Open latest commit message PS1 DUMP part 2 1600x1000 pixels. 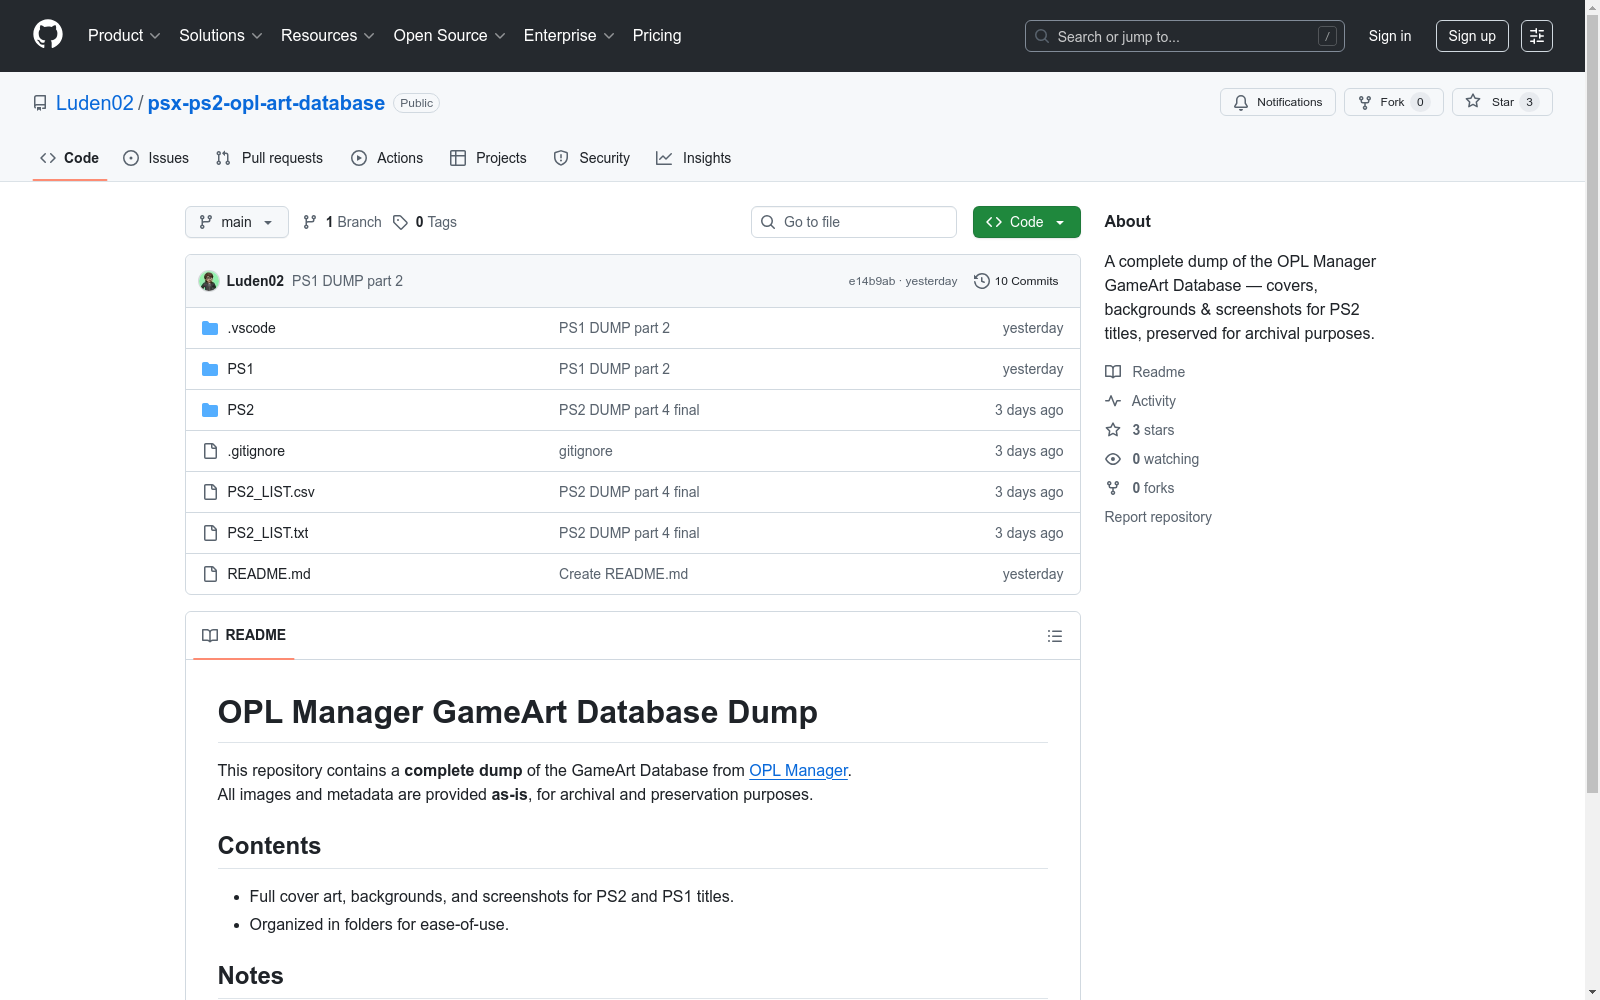(x=347, y=281)
